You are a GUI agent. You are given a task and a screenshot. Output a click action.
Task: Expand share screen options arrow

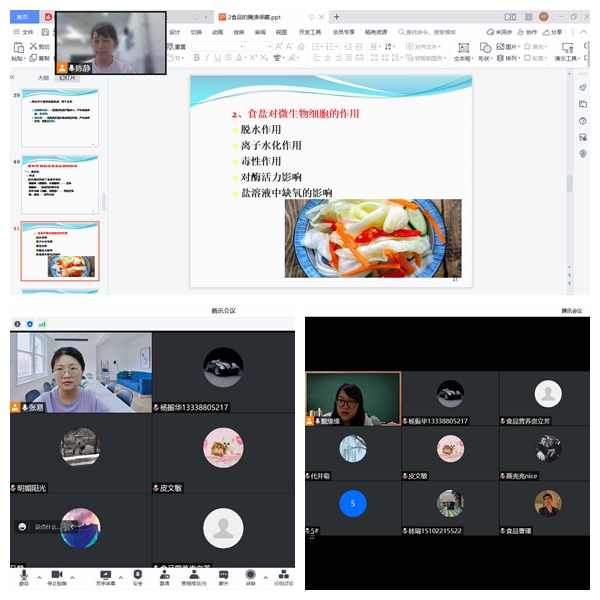pyautogui.click(x=121, y=576)
